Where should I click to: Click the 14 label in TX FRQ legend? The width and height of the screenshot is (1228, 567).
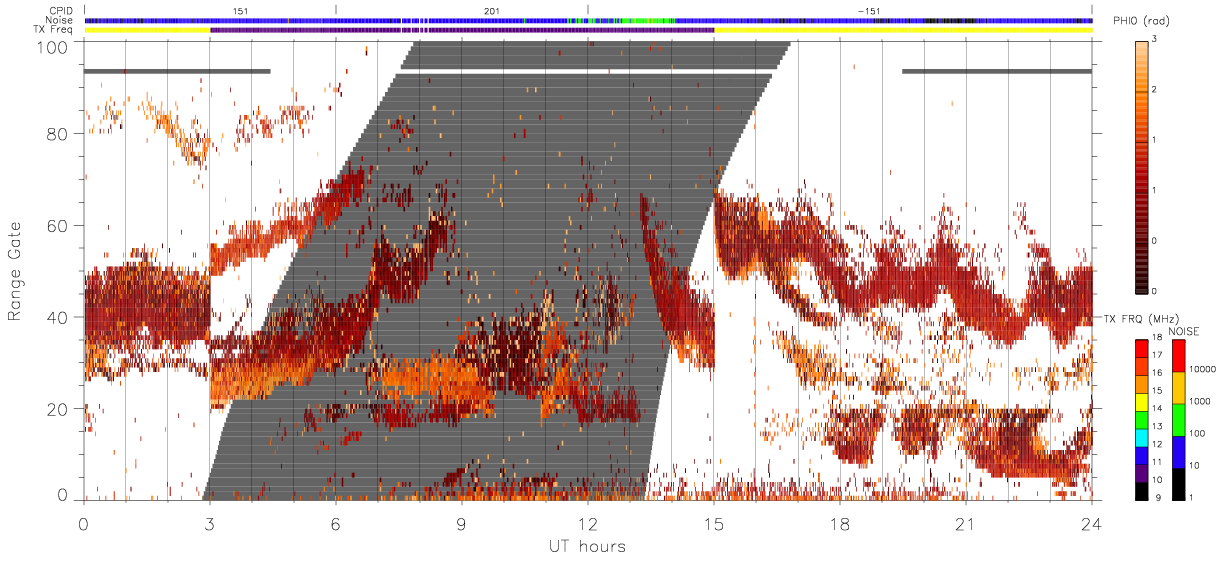1157,408
